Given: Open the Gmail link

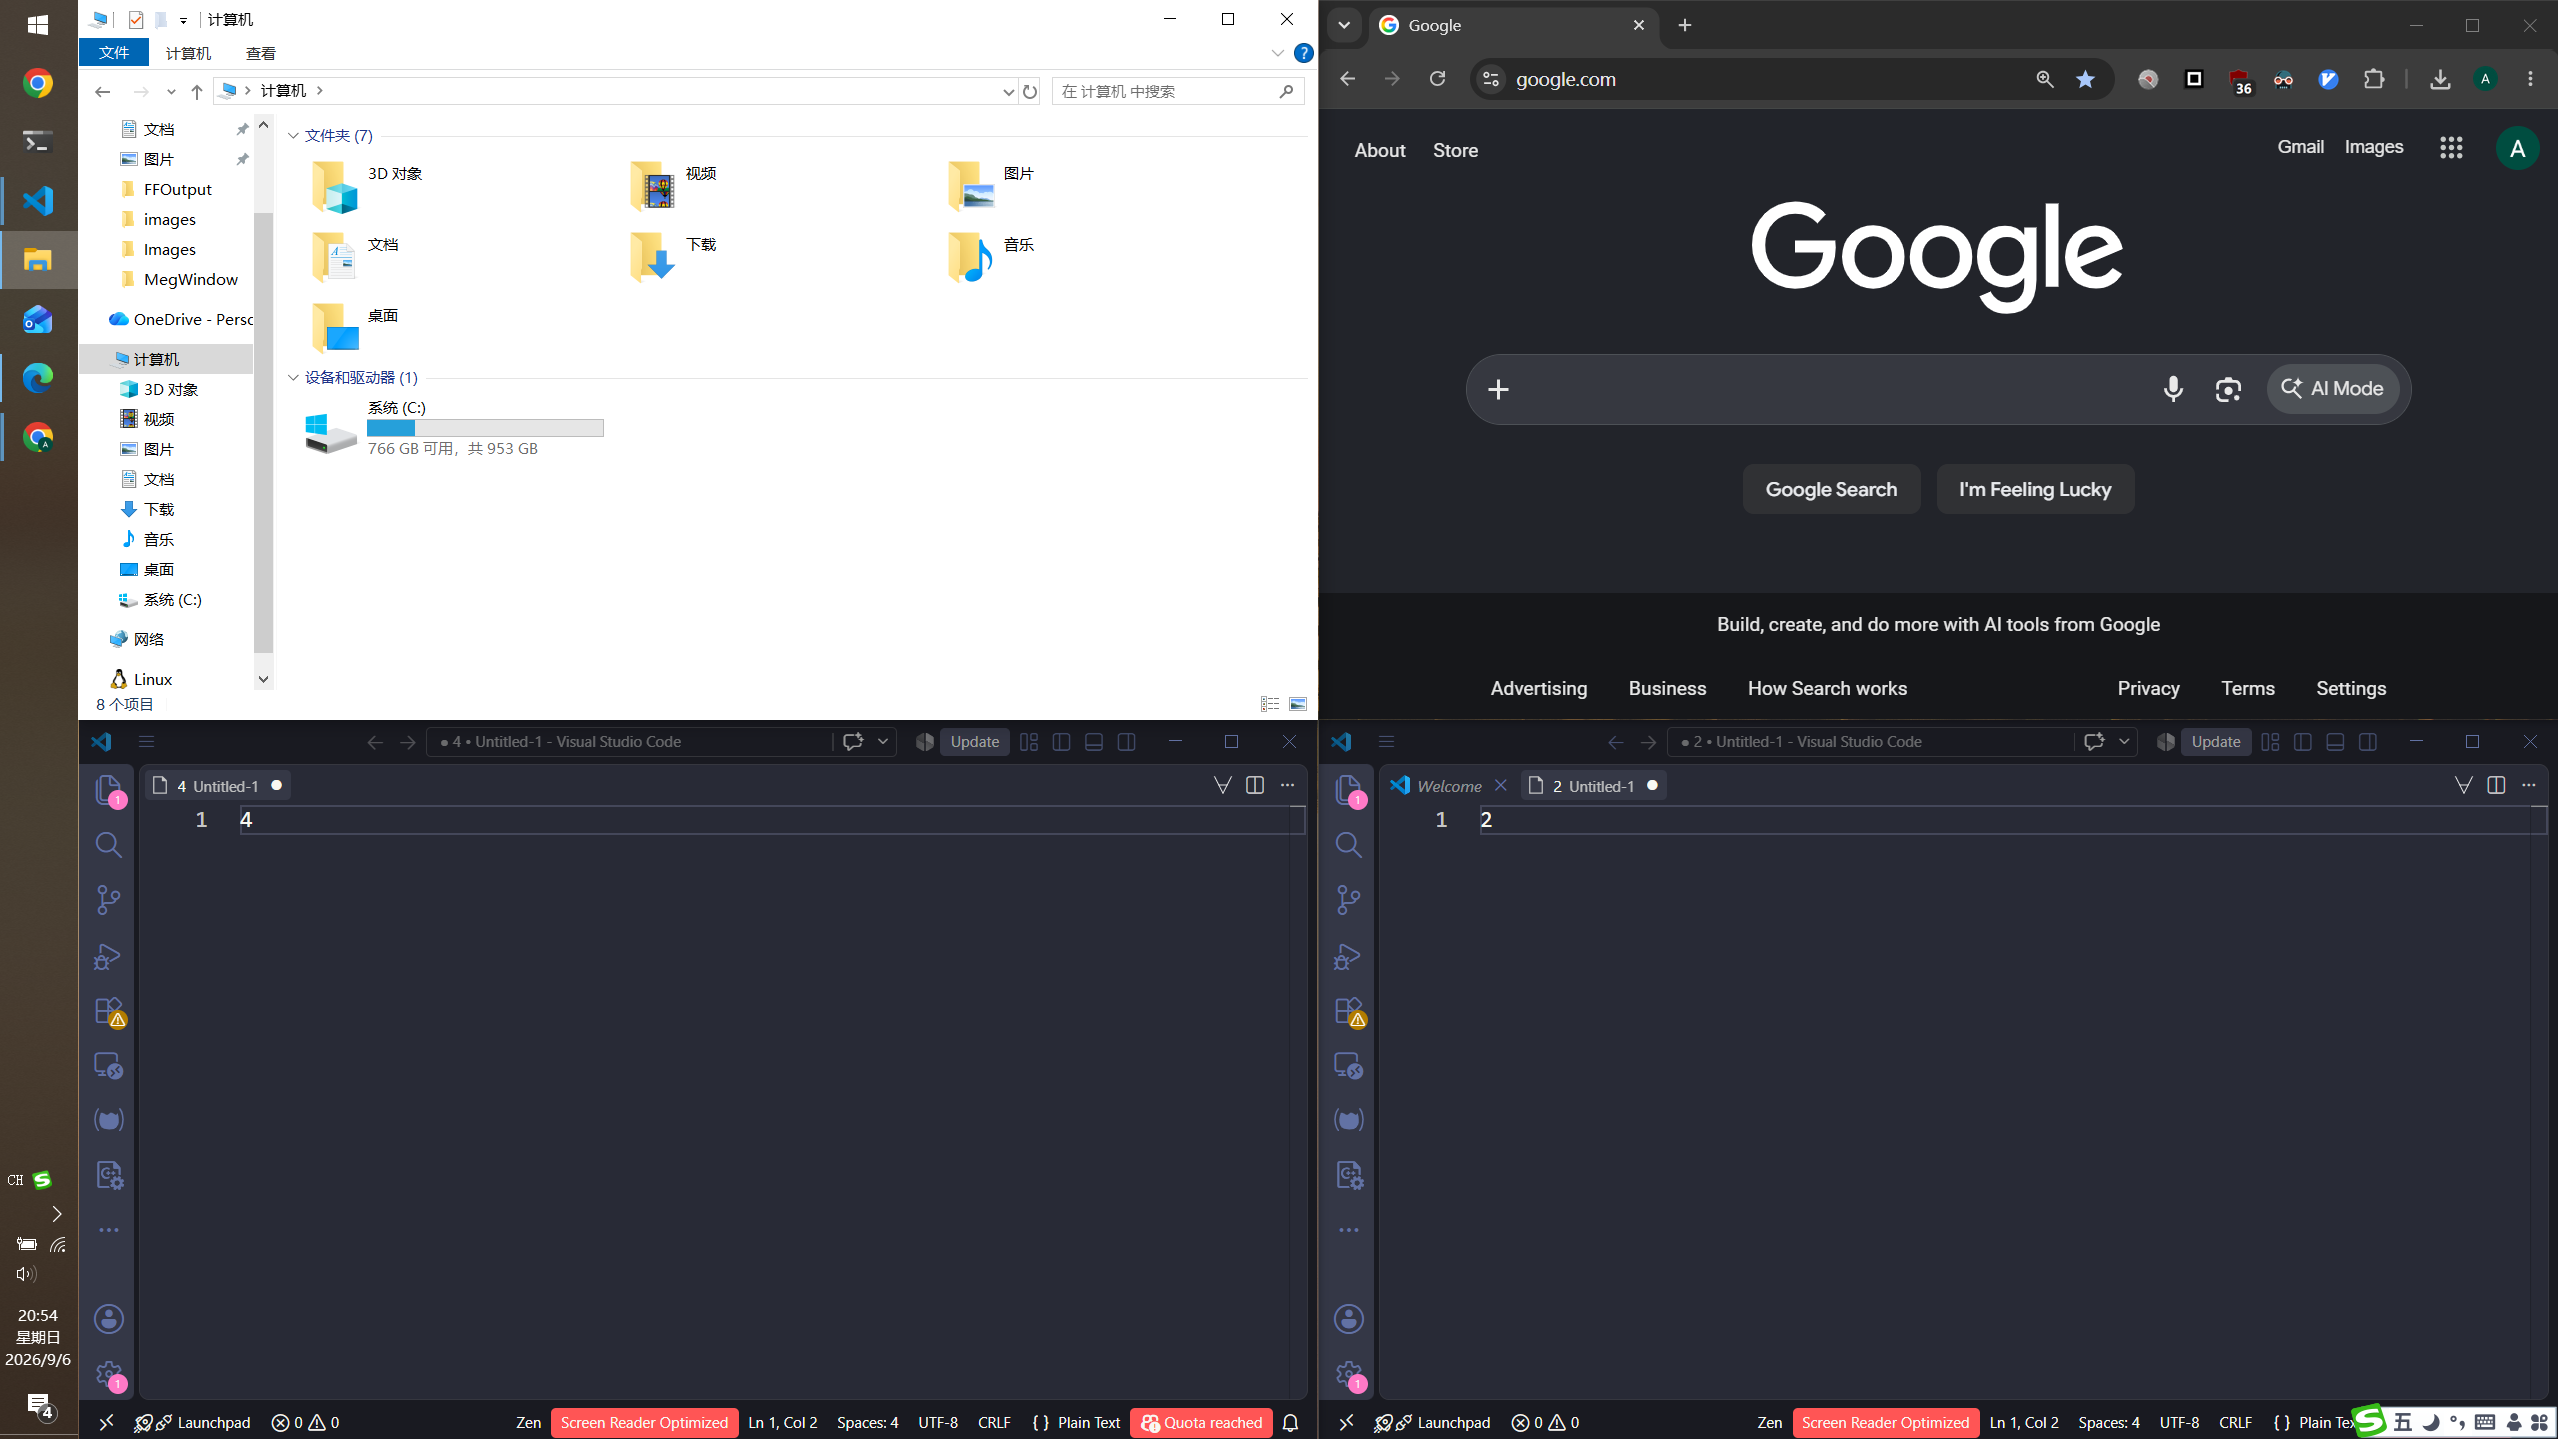Looking at the screenshot, I should tap(2300, 147).
